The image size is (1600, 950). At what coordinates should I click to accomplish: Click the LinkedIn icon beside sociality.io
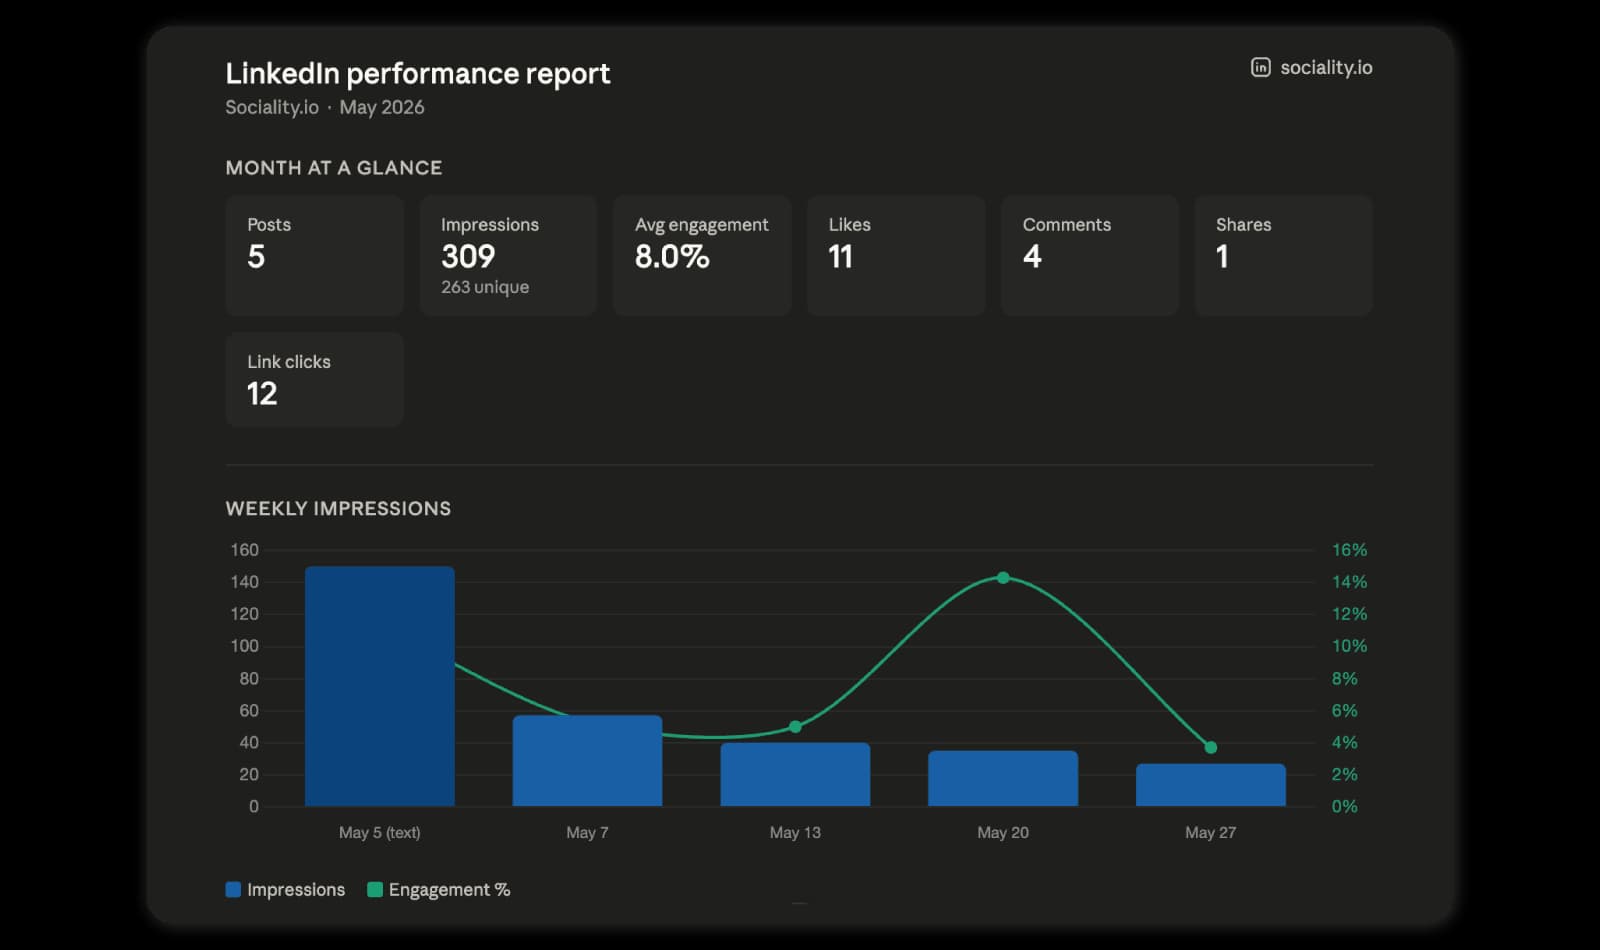point(1260,67)
